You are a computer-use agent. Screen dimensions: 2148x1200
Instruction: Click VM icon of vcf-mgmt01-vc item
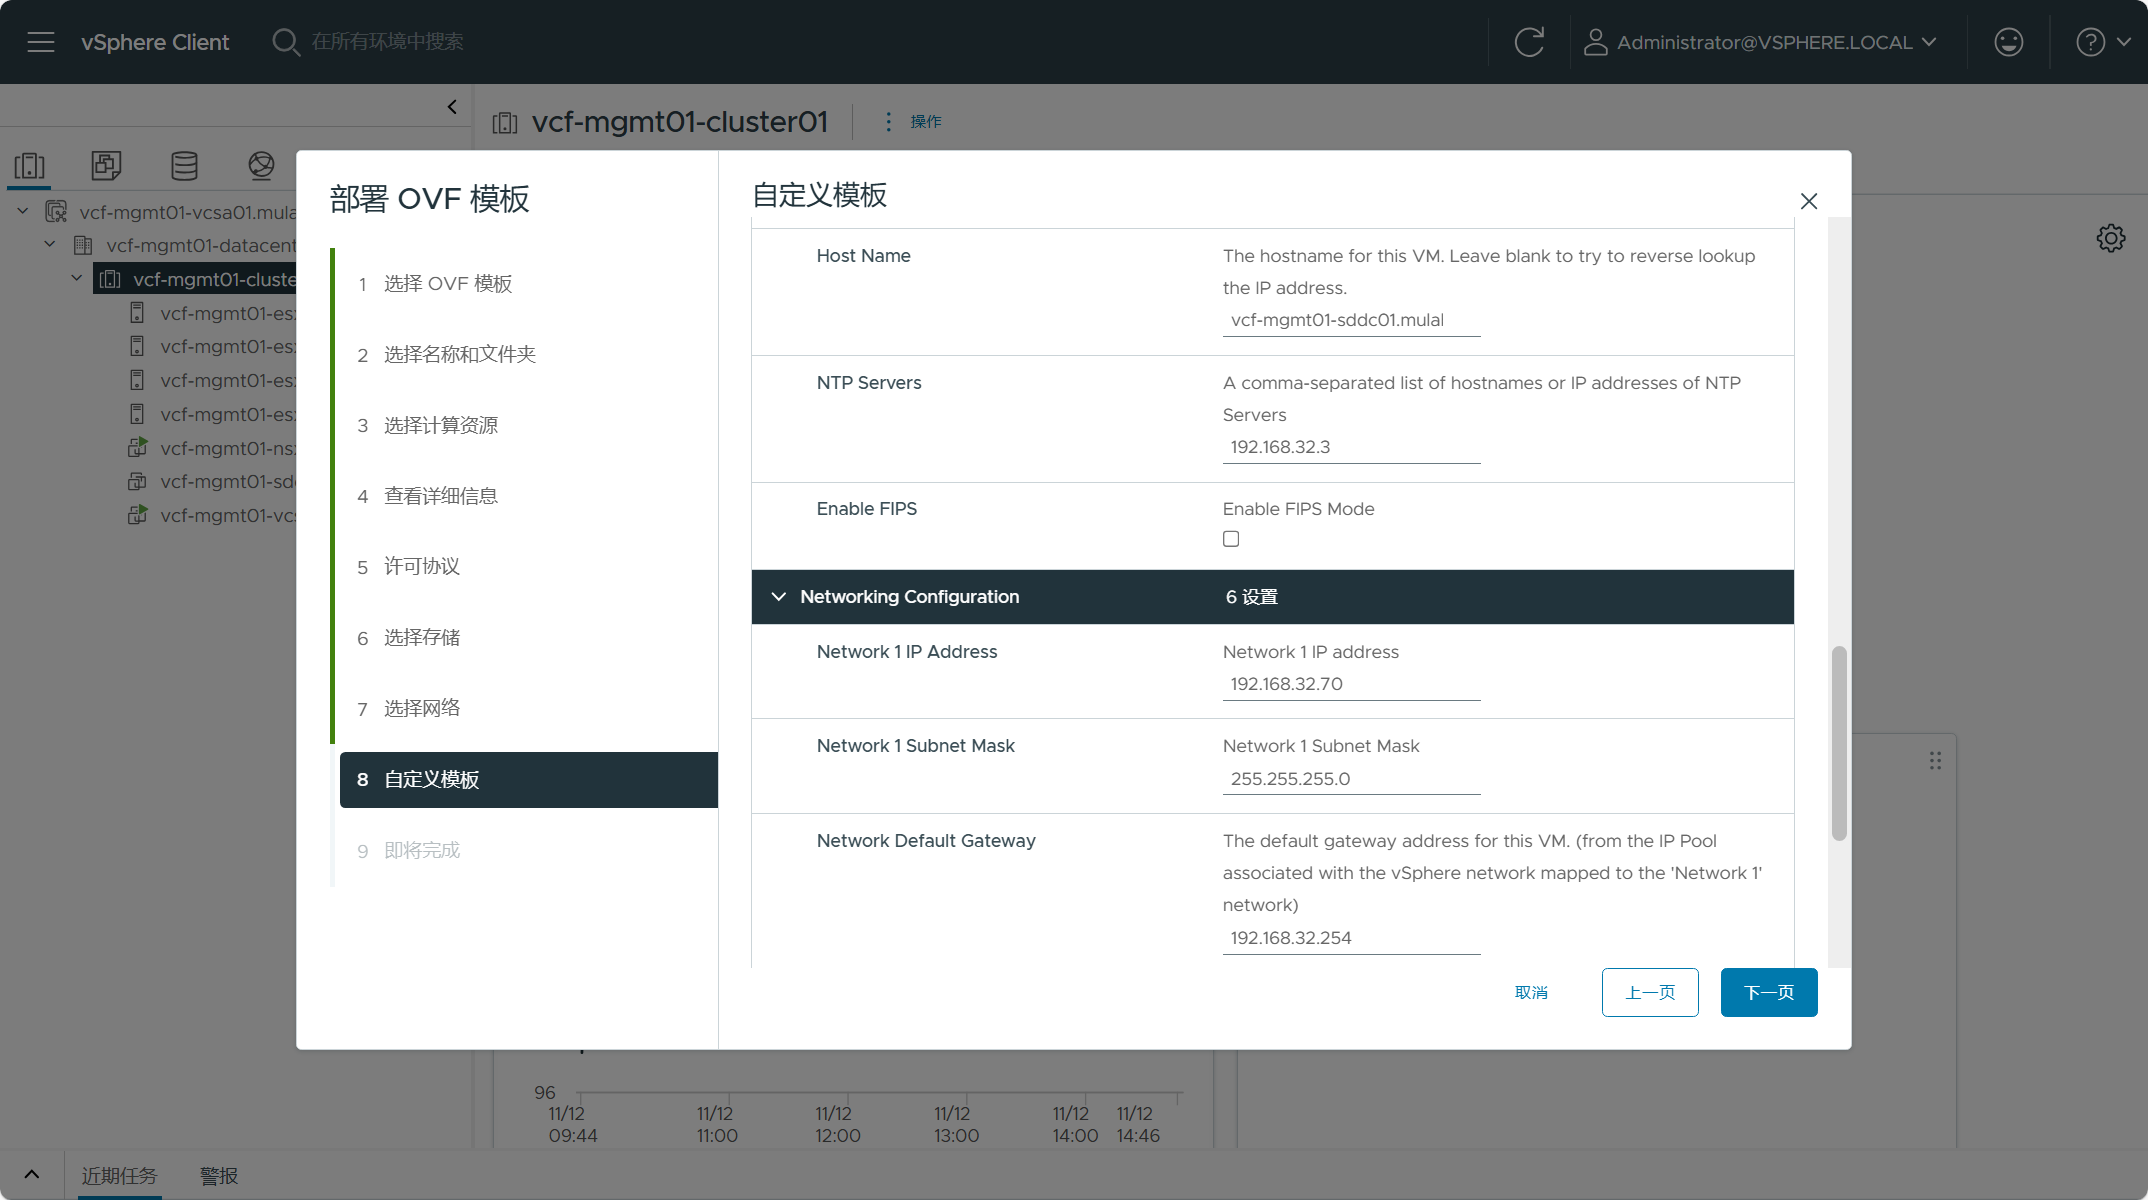tap(138, 515)
